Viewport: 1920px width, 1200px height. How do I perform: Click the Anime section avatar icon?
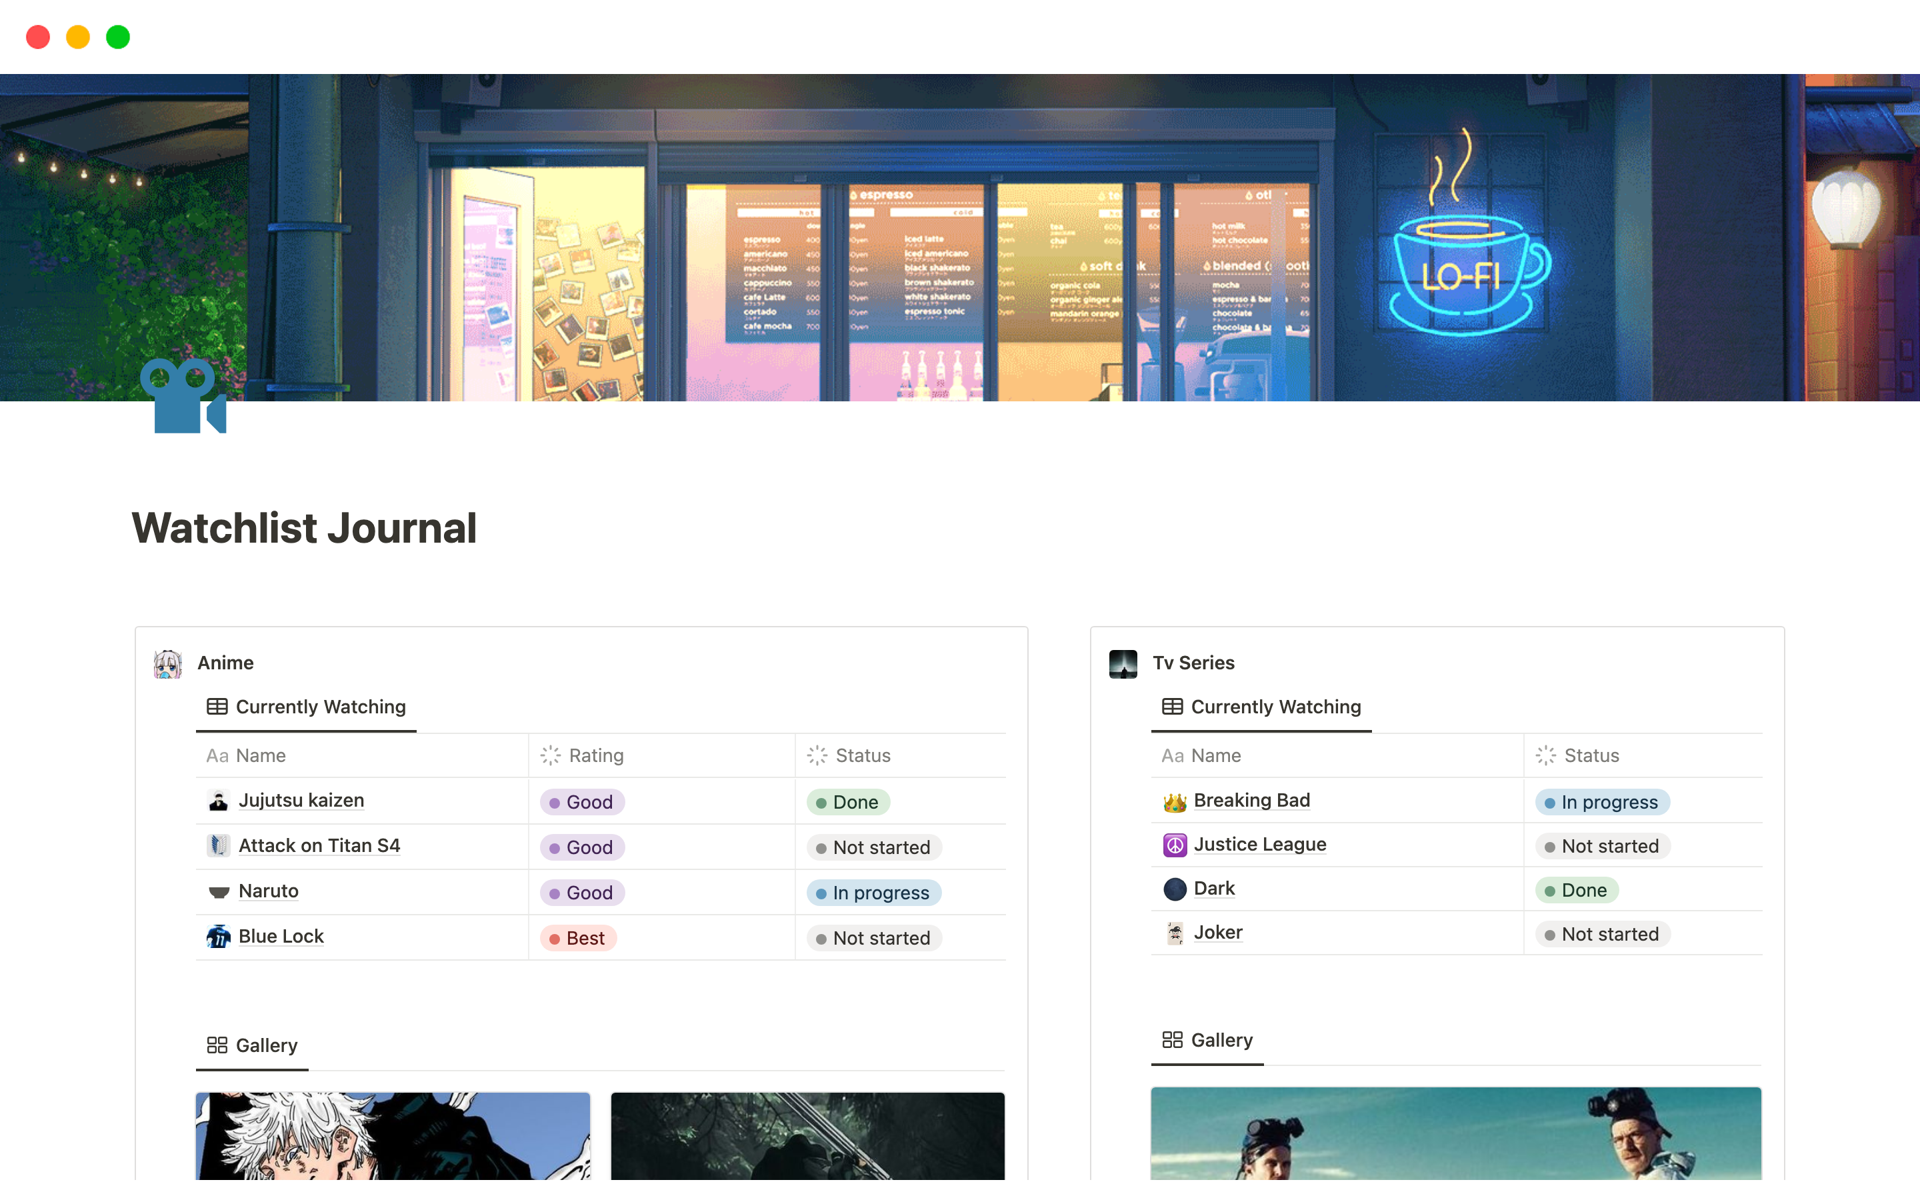pyautogui.click(x=167, y=664)
